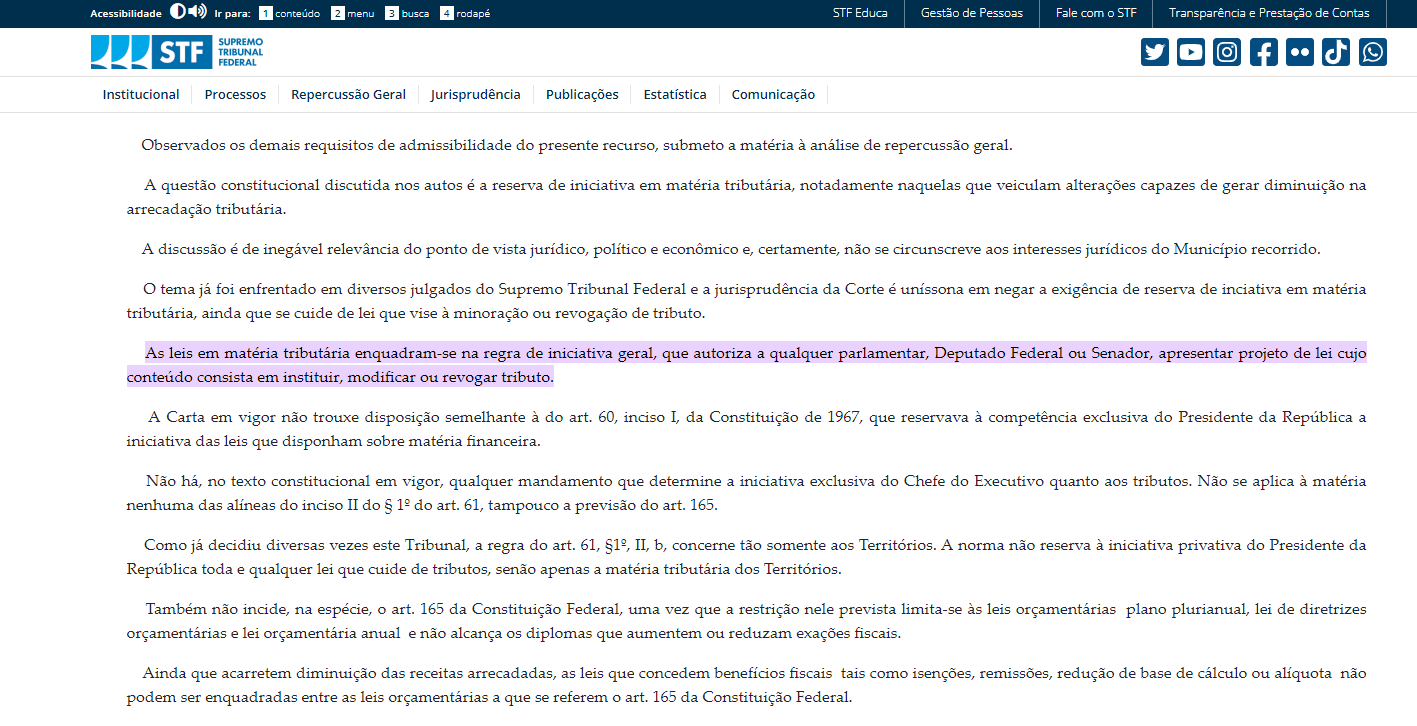Expand the Institucional menu
Viewport: 1417px width, 726px height.
click(x=141, y=95)
